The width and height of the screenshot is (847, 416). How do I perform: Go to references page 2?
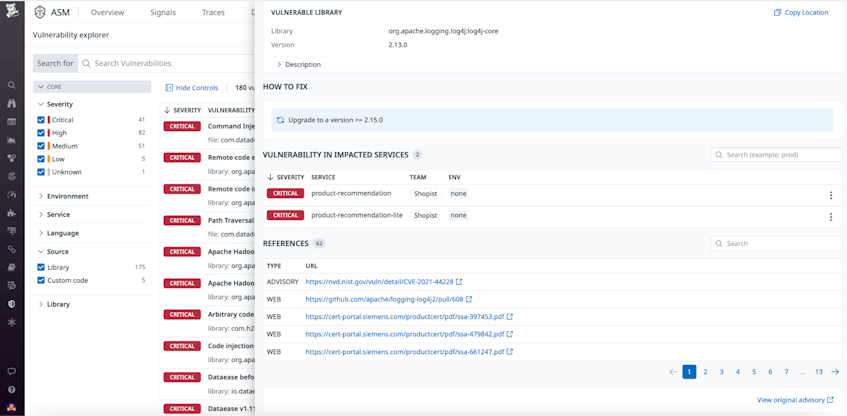point(705,372)
